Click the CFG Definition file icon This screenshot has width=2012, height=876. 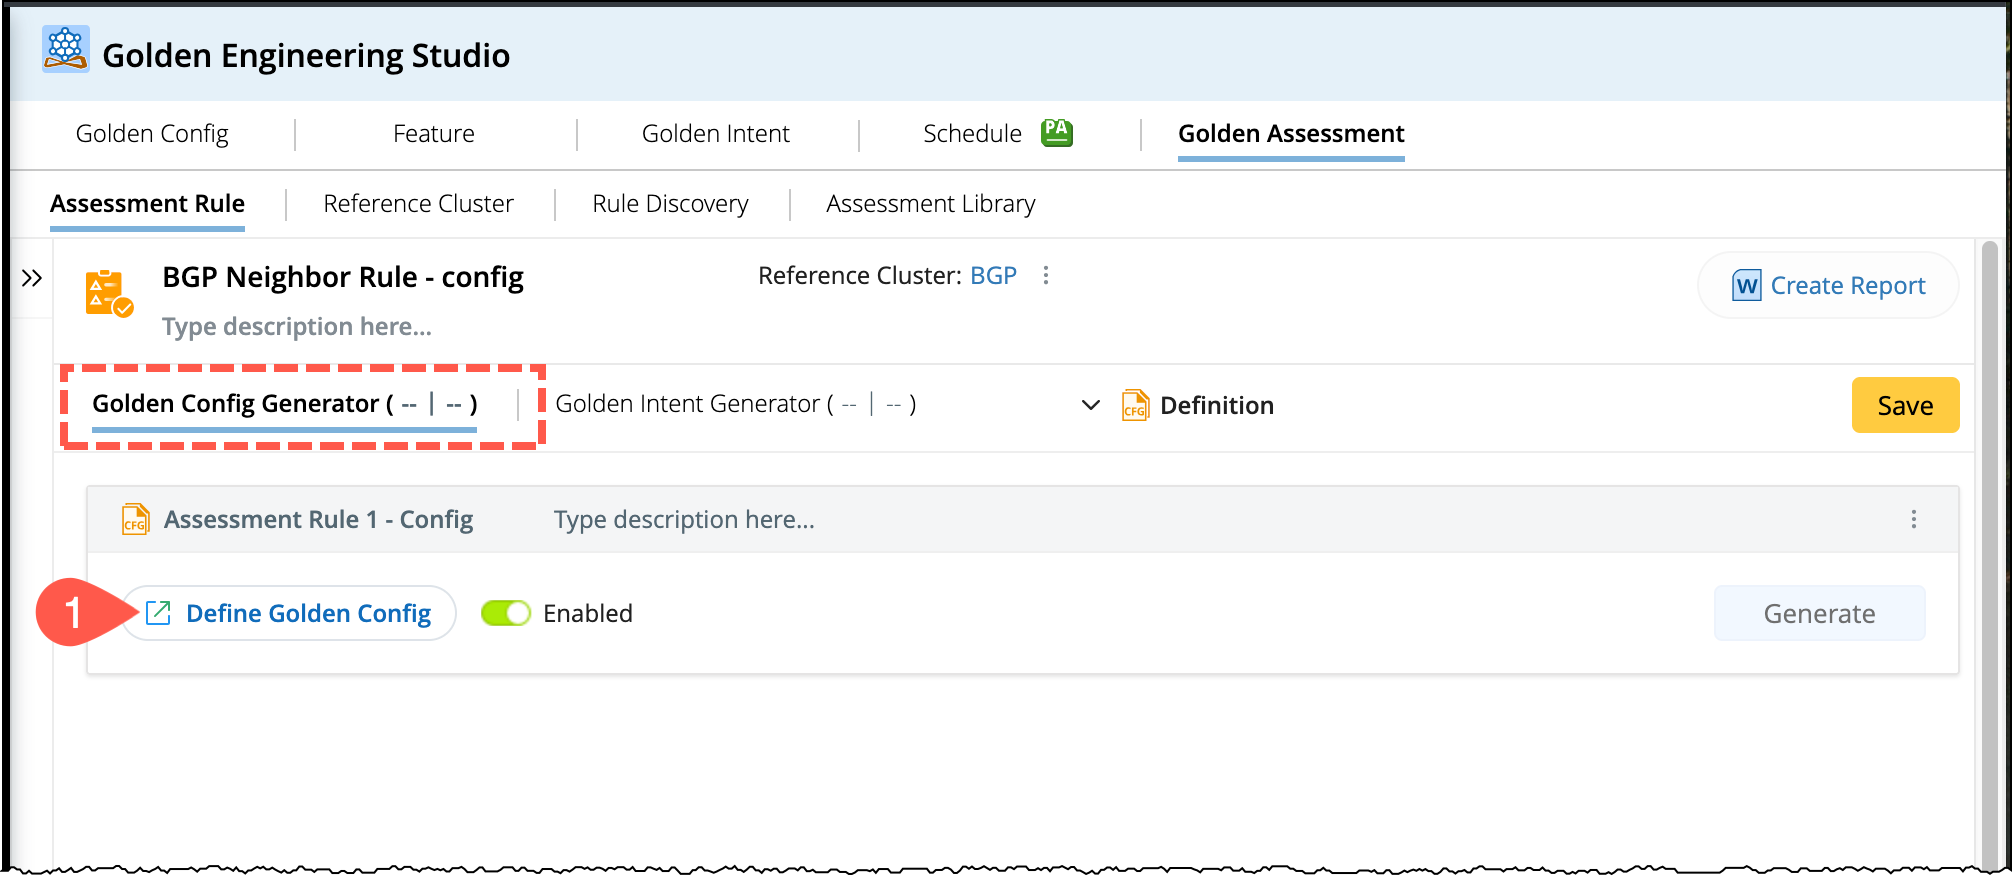[x=1135, y=405]
